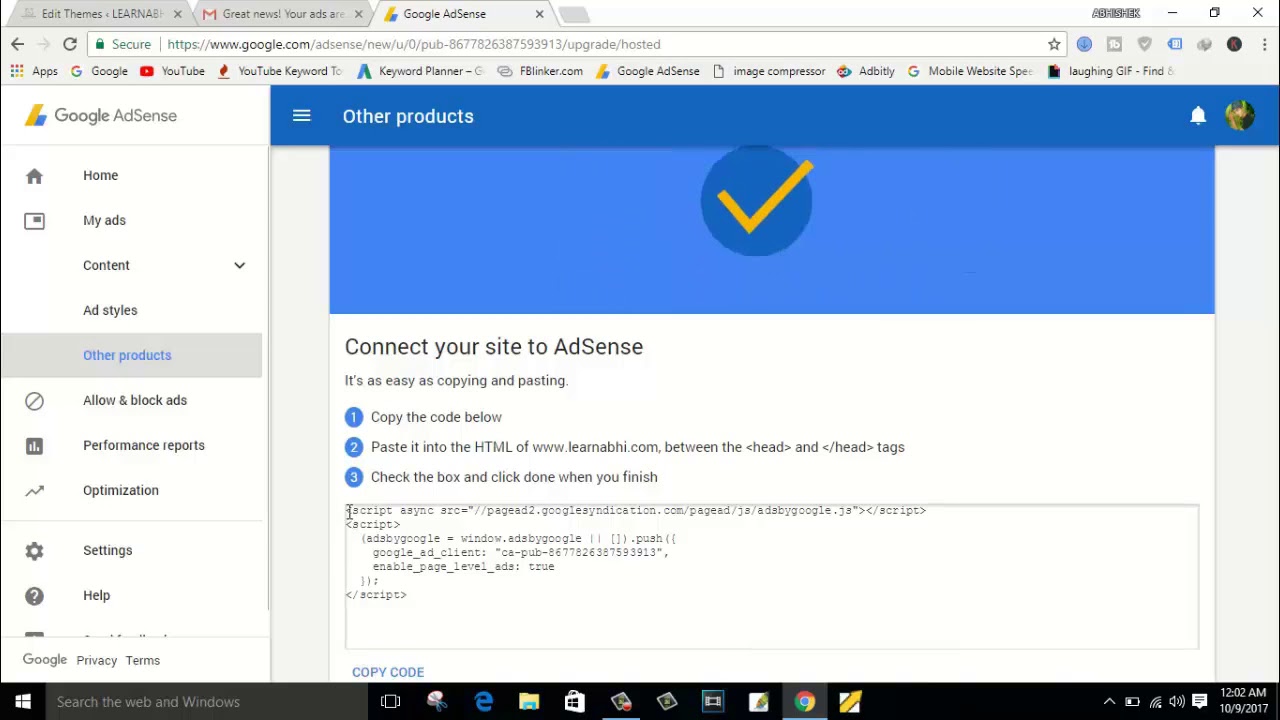Click the Optimization trend icon
The image size is (1280, 720).
pos(34,491)
